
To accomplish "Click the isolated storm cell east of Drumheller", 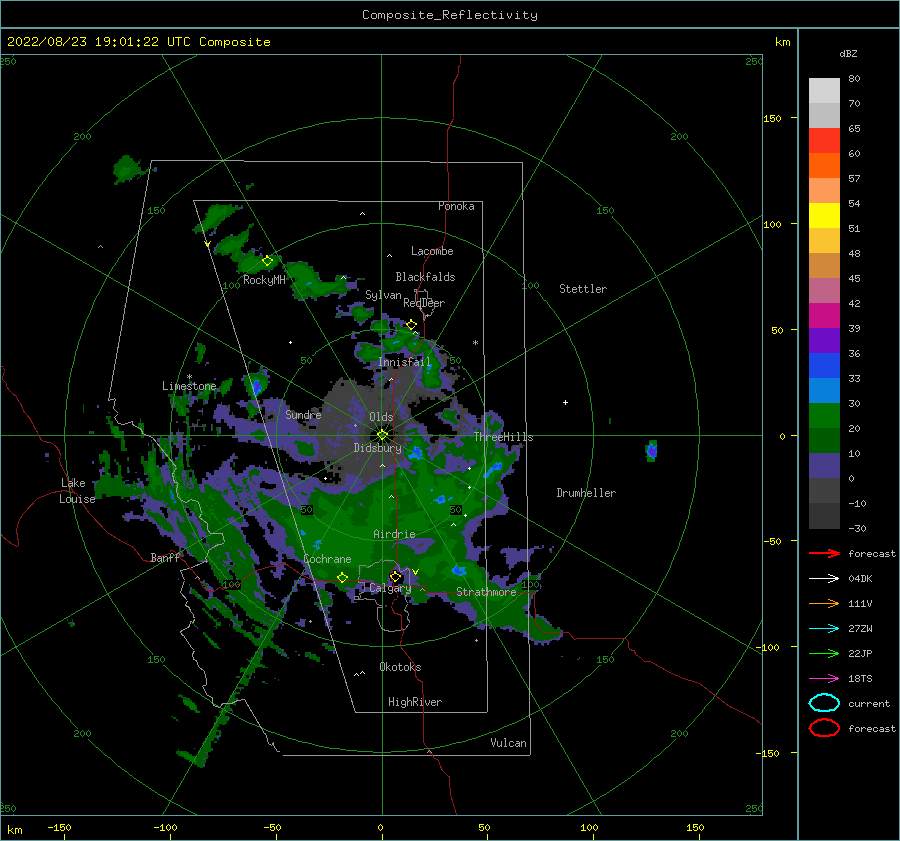I will tap(651, 451).
